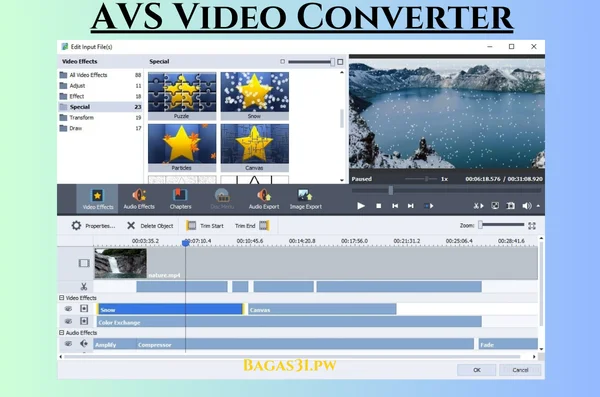Toggle full screen preview icon

(x=495, y=206)
